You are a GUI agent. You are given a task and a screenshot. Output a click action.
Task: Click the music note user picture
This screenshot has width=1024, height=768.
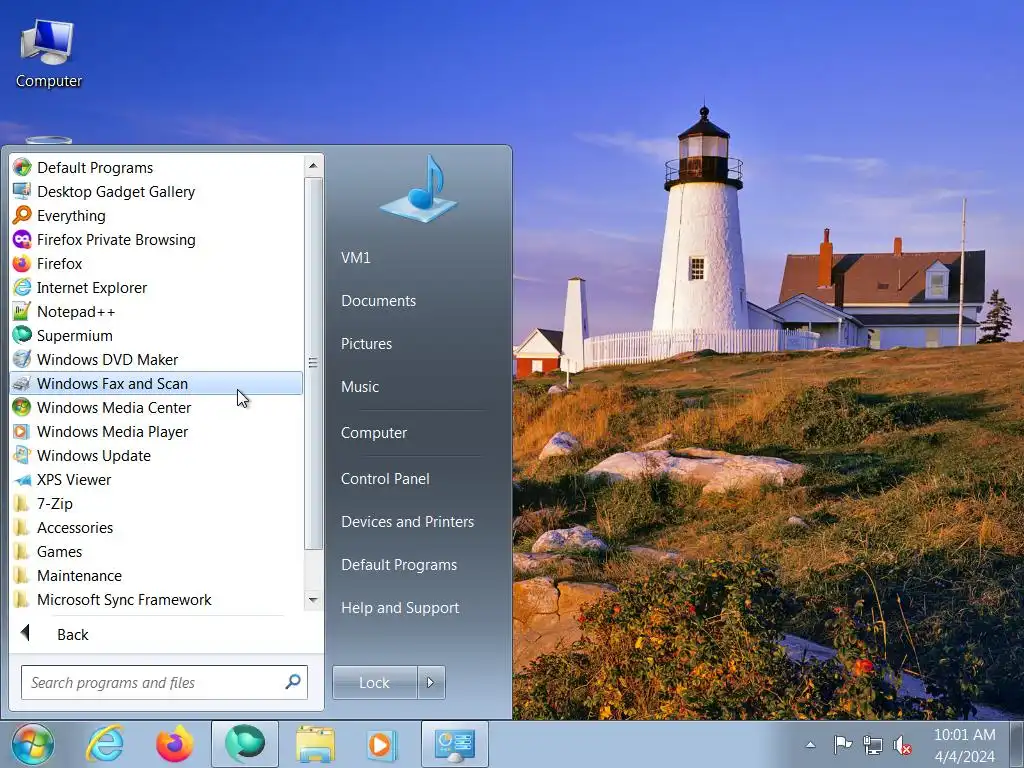[x=418, y=188]
